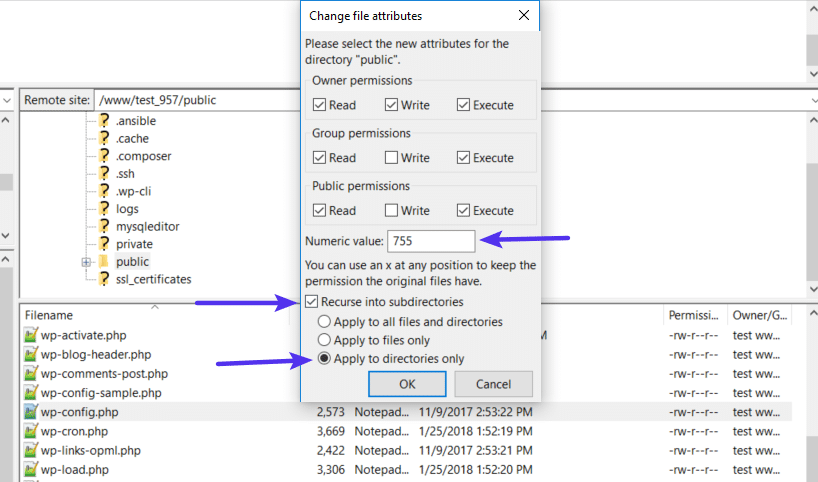
Task: Click Cancel in Change file attributes dialog
Action: click(x=493, y=384)
